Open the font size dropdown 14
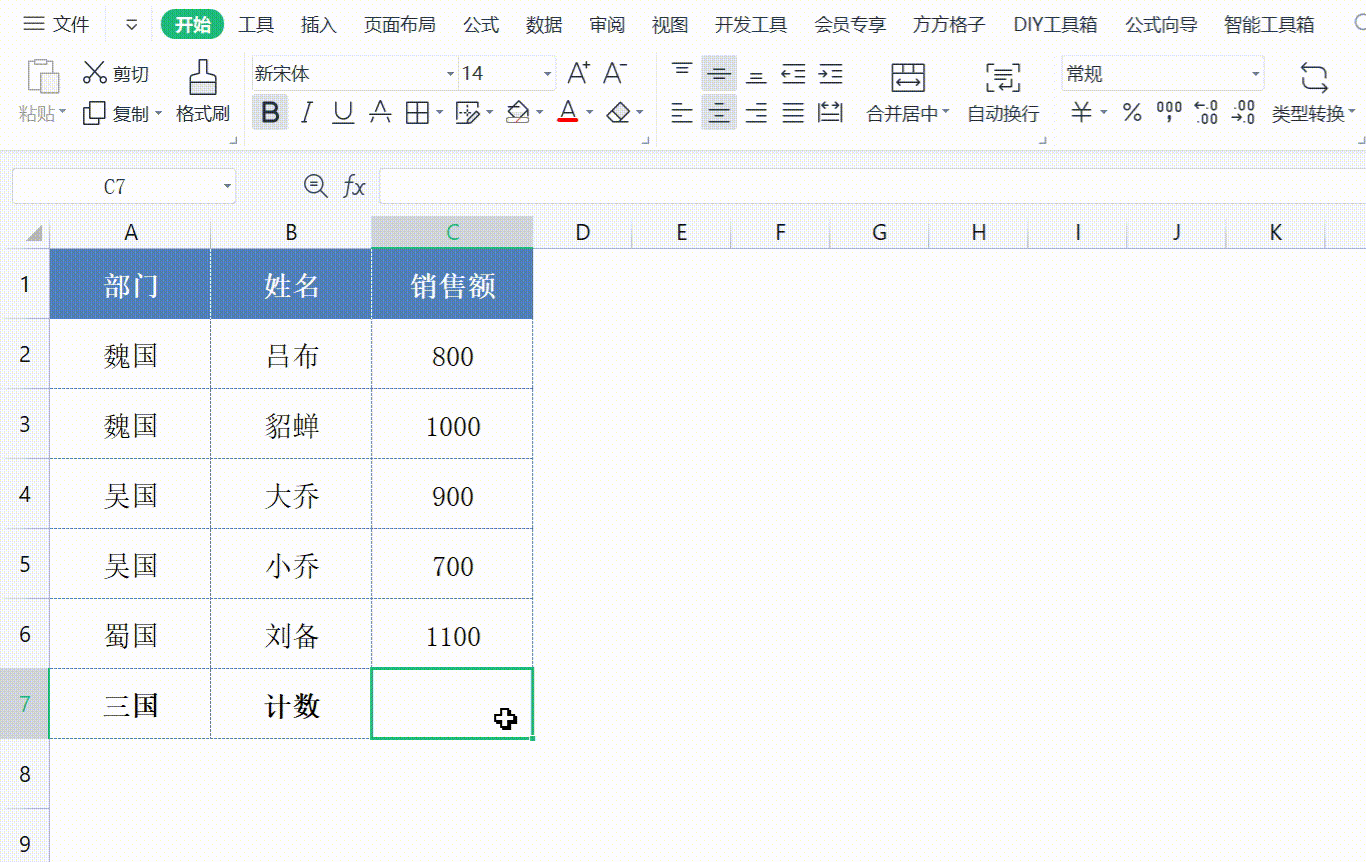This screenshot has height=862, width=1366. pyautogui.click(x=547, y=74)
